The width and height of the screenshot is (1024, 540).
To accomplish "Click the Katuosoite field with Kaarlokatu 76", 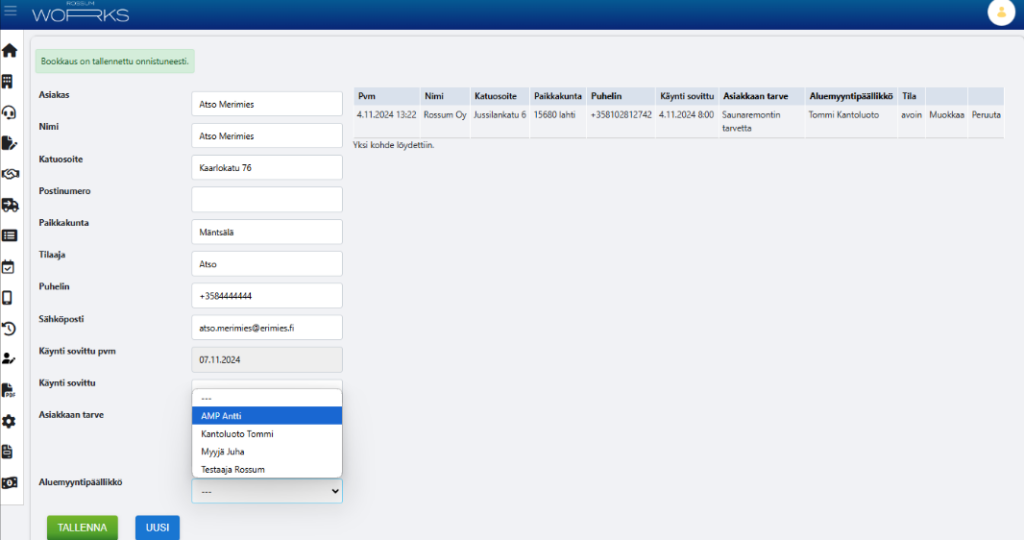I will point(266,168).
